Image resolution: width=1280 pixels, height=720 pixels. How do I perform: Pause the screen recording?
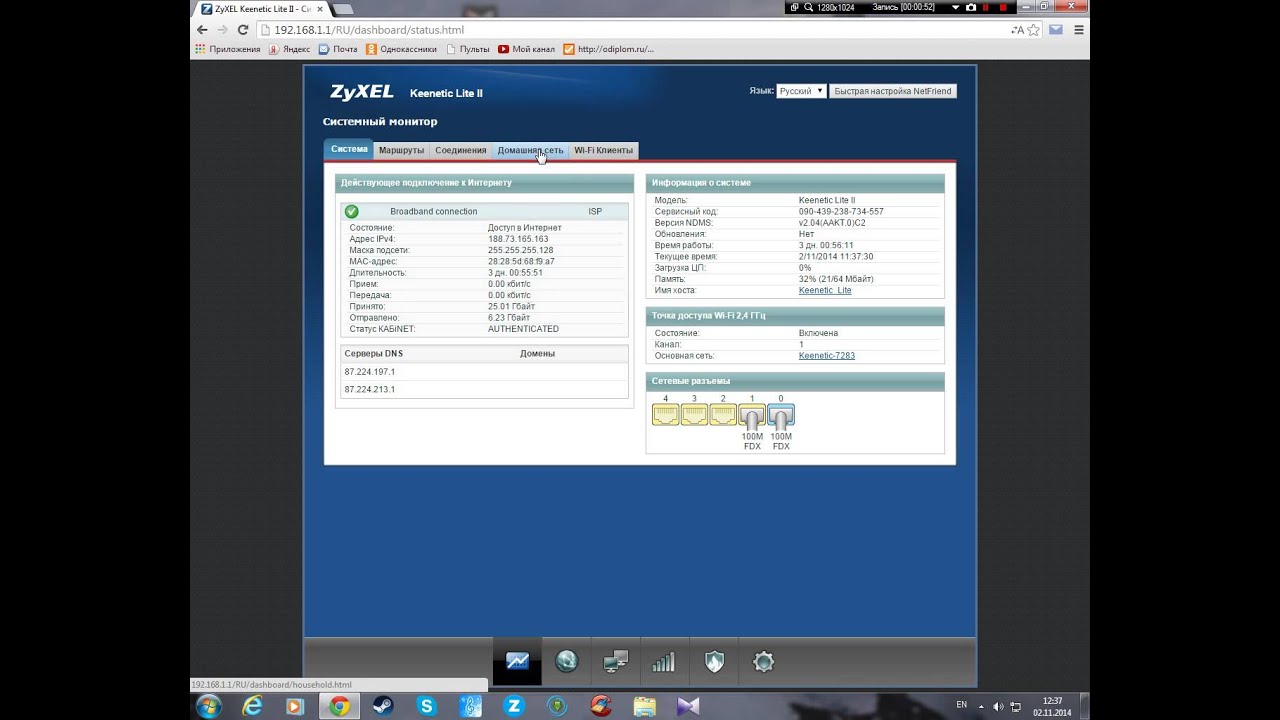987,7
